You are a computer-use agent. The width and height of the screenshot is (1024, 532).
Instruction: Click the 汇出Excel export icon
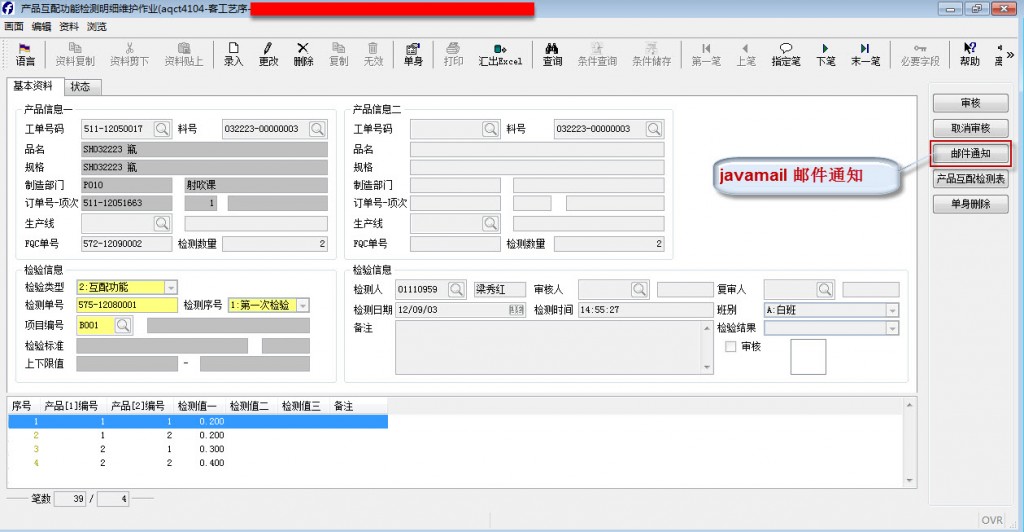pyautogui.click(x=500, y=53)
